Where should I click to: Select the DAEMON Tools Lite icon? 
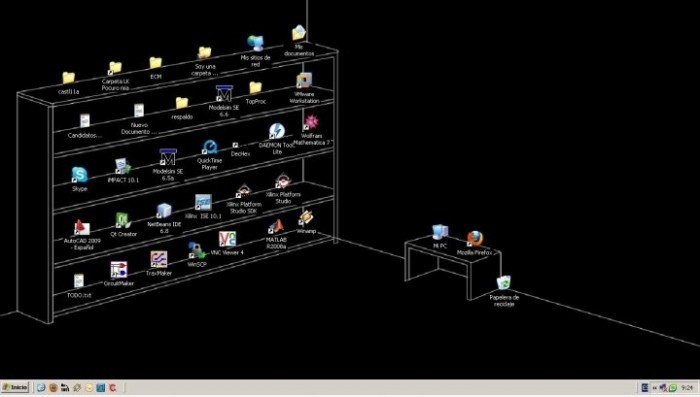point(277,132)
